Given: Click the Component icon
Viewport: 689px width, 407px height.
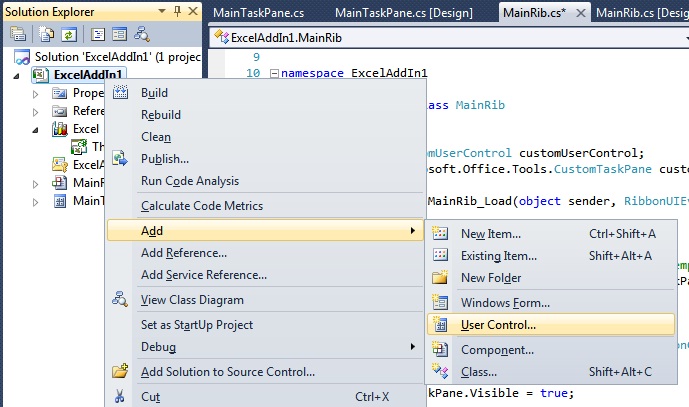Looking at the screenshot, I should point(440,349).
